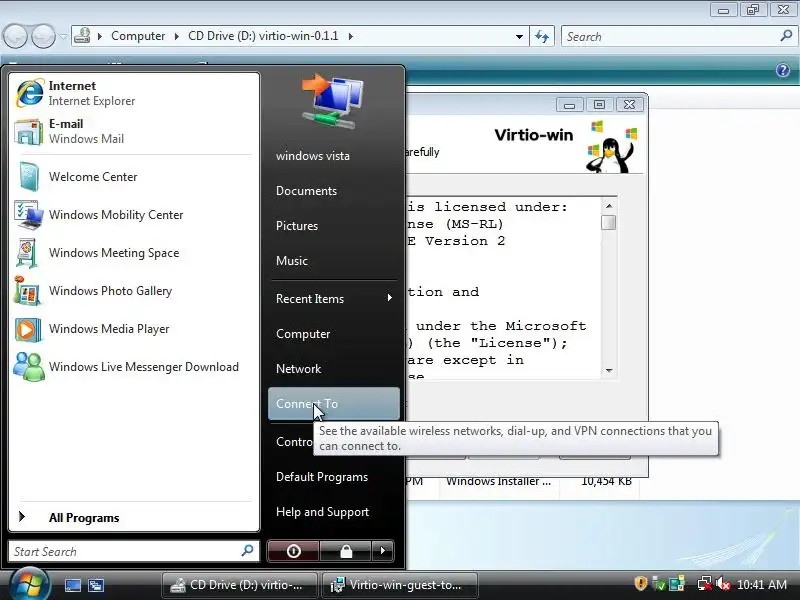Open shutdown options arrow menu
The width and height of the screenshot is (800, 600).
(x=383, y=551)
